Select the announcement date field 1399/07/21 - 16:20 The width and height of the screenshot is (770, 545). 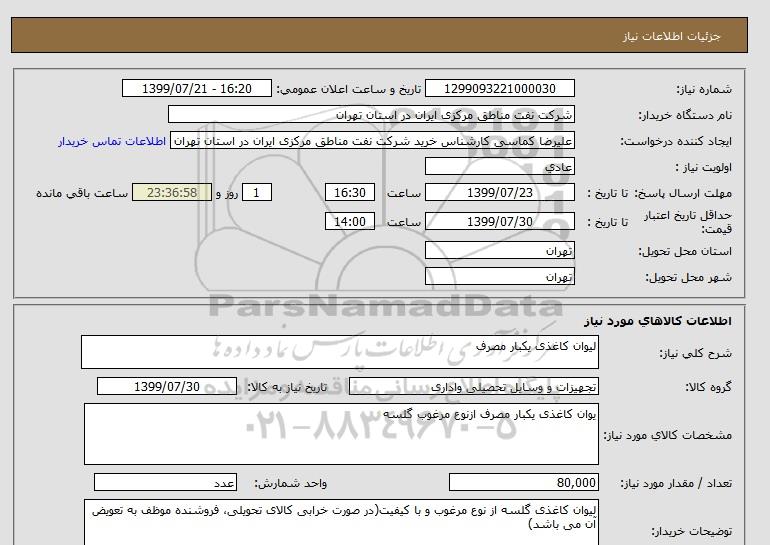coord(196,88)
